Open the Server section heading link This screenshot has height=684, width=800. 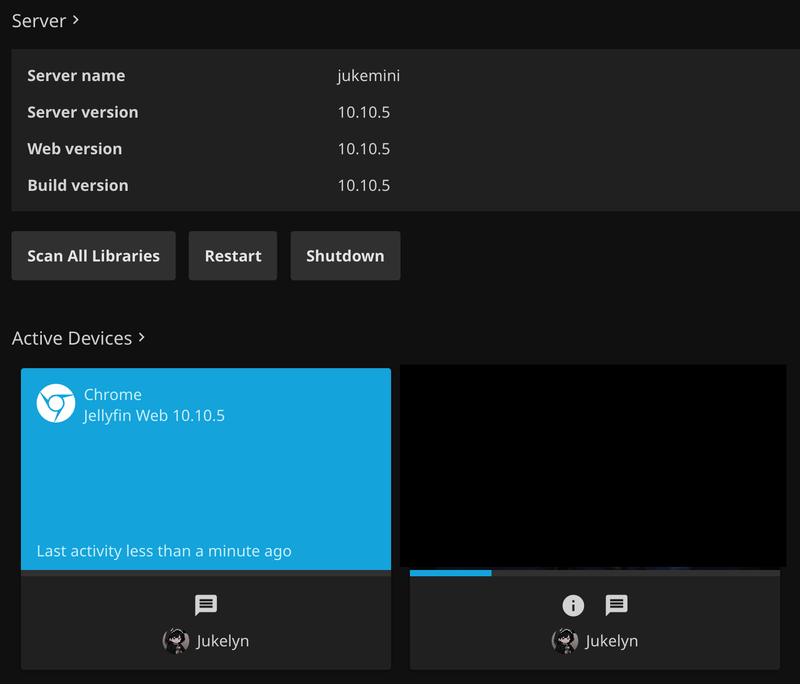45,21
